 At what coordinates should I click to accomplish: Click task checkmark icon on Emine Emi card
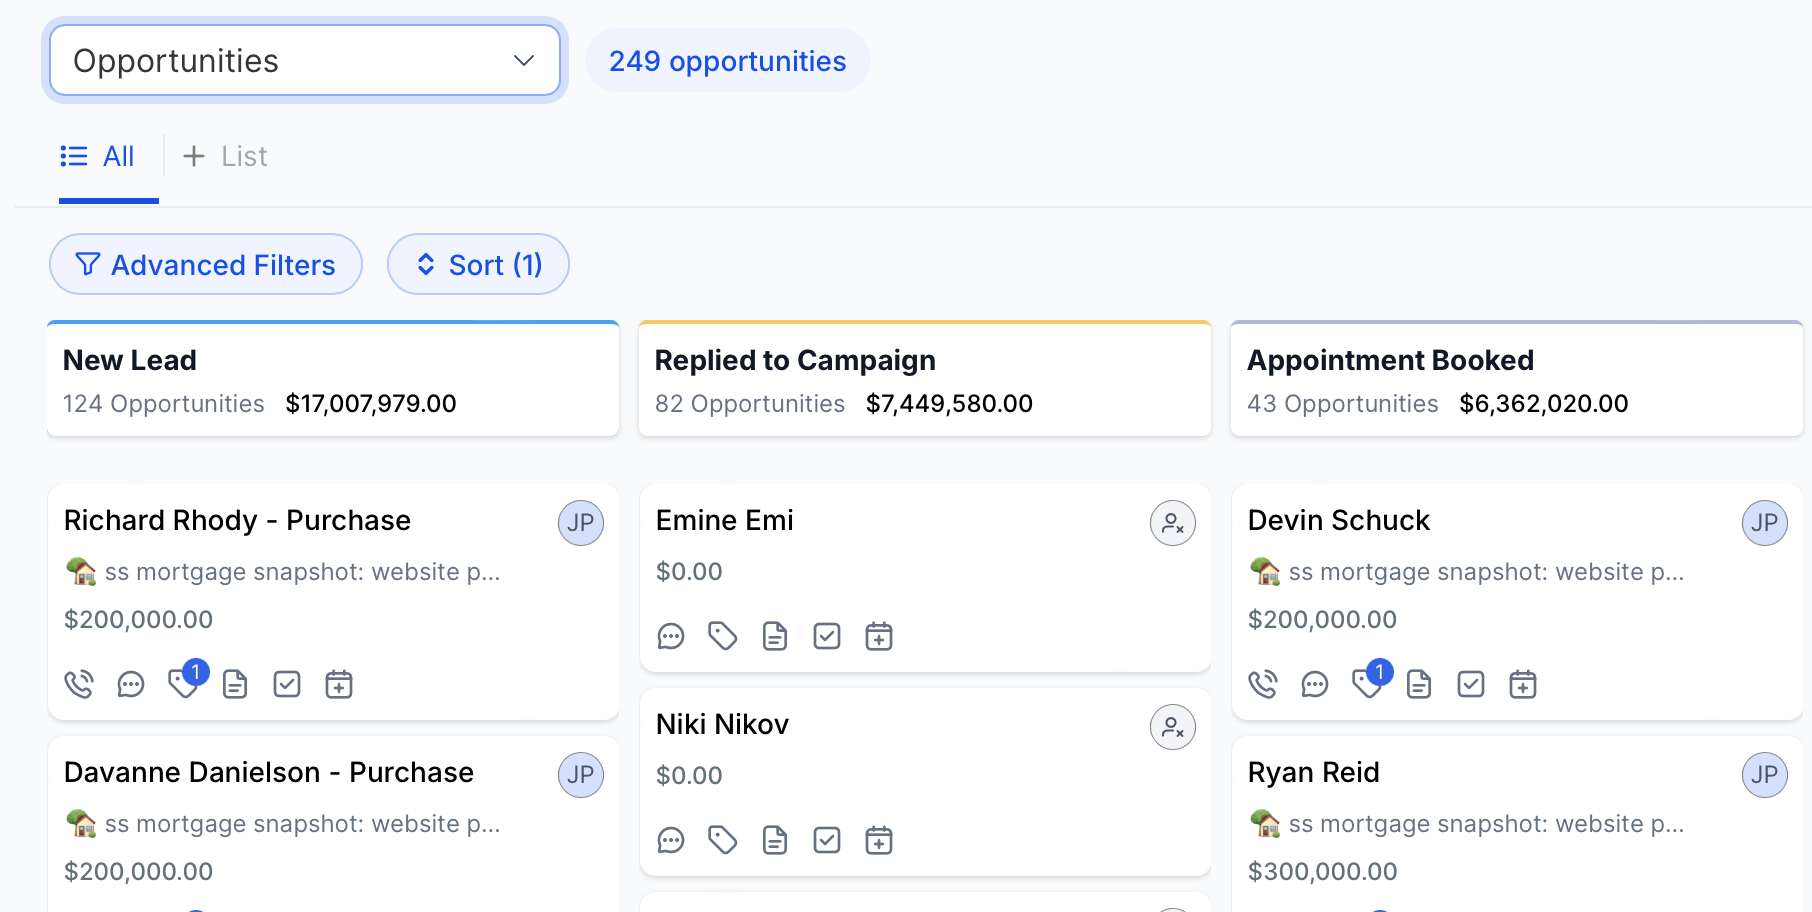827,637
